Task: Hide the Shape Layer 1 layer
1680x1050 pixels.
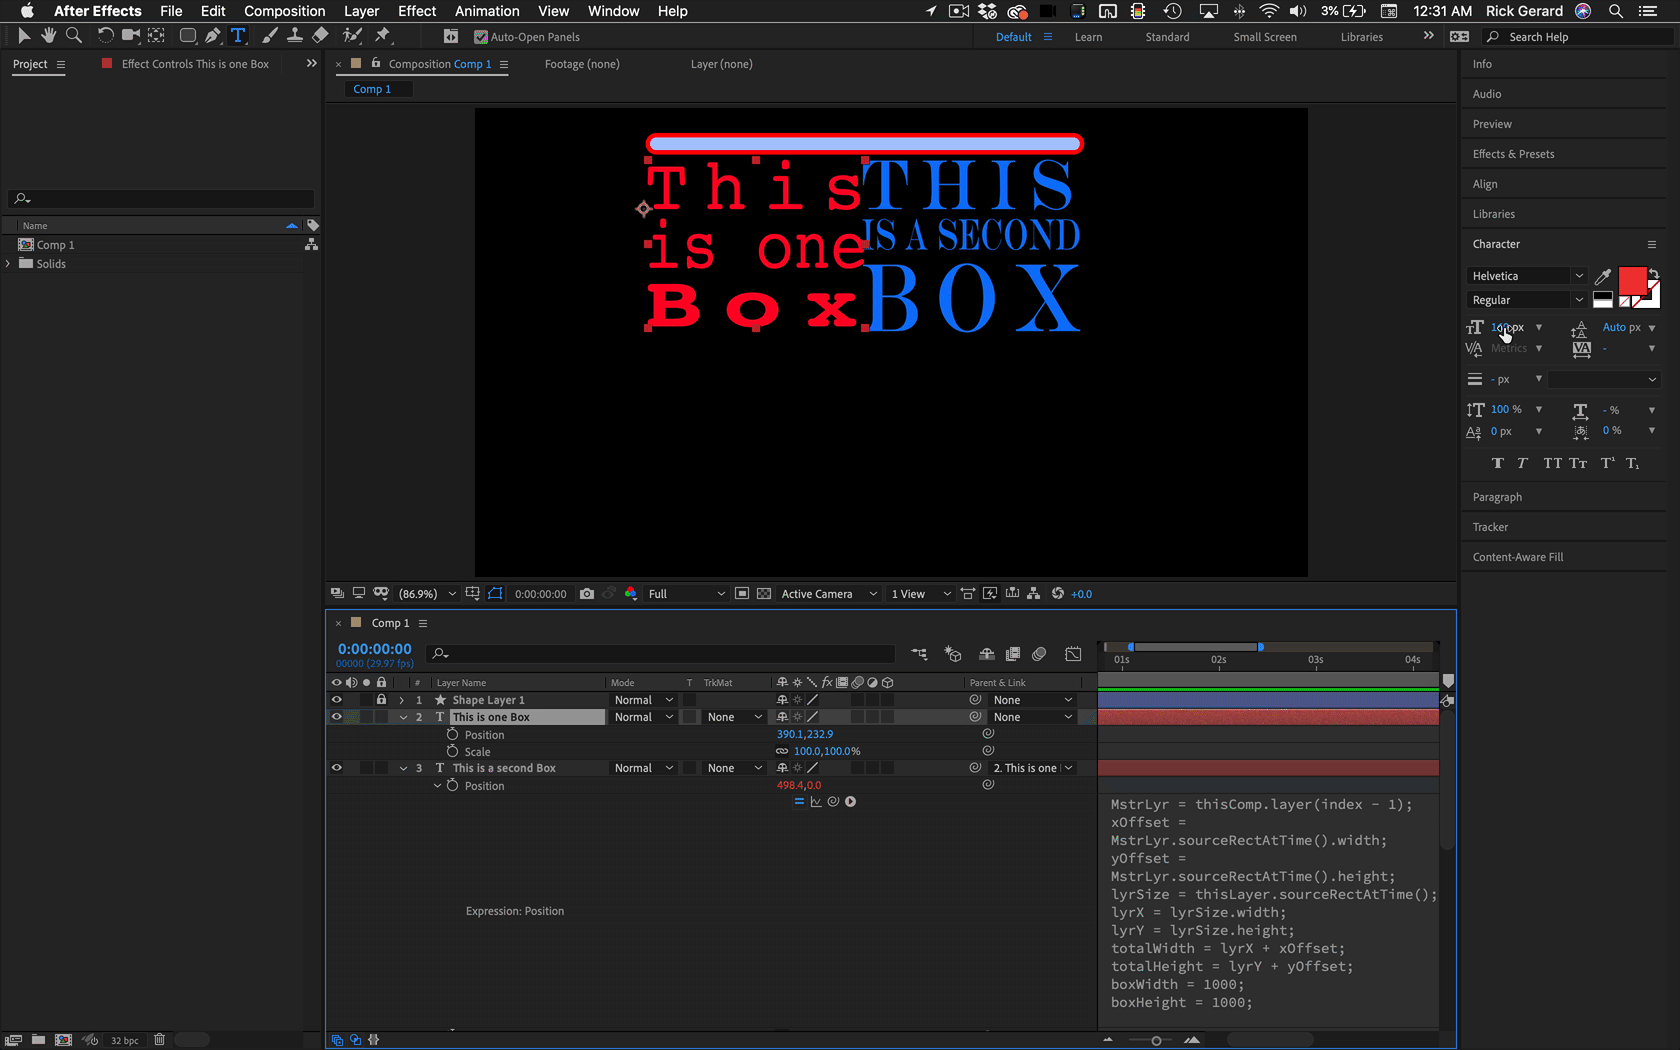Action: pos(337,700)
